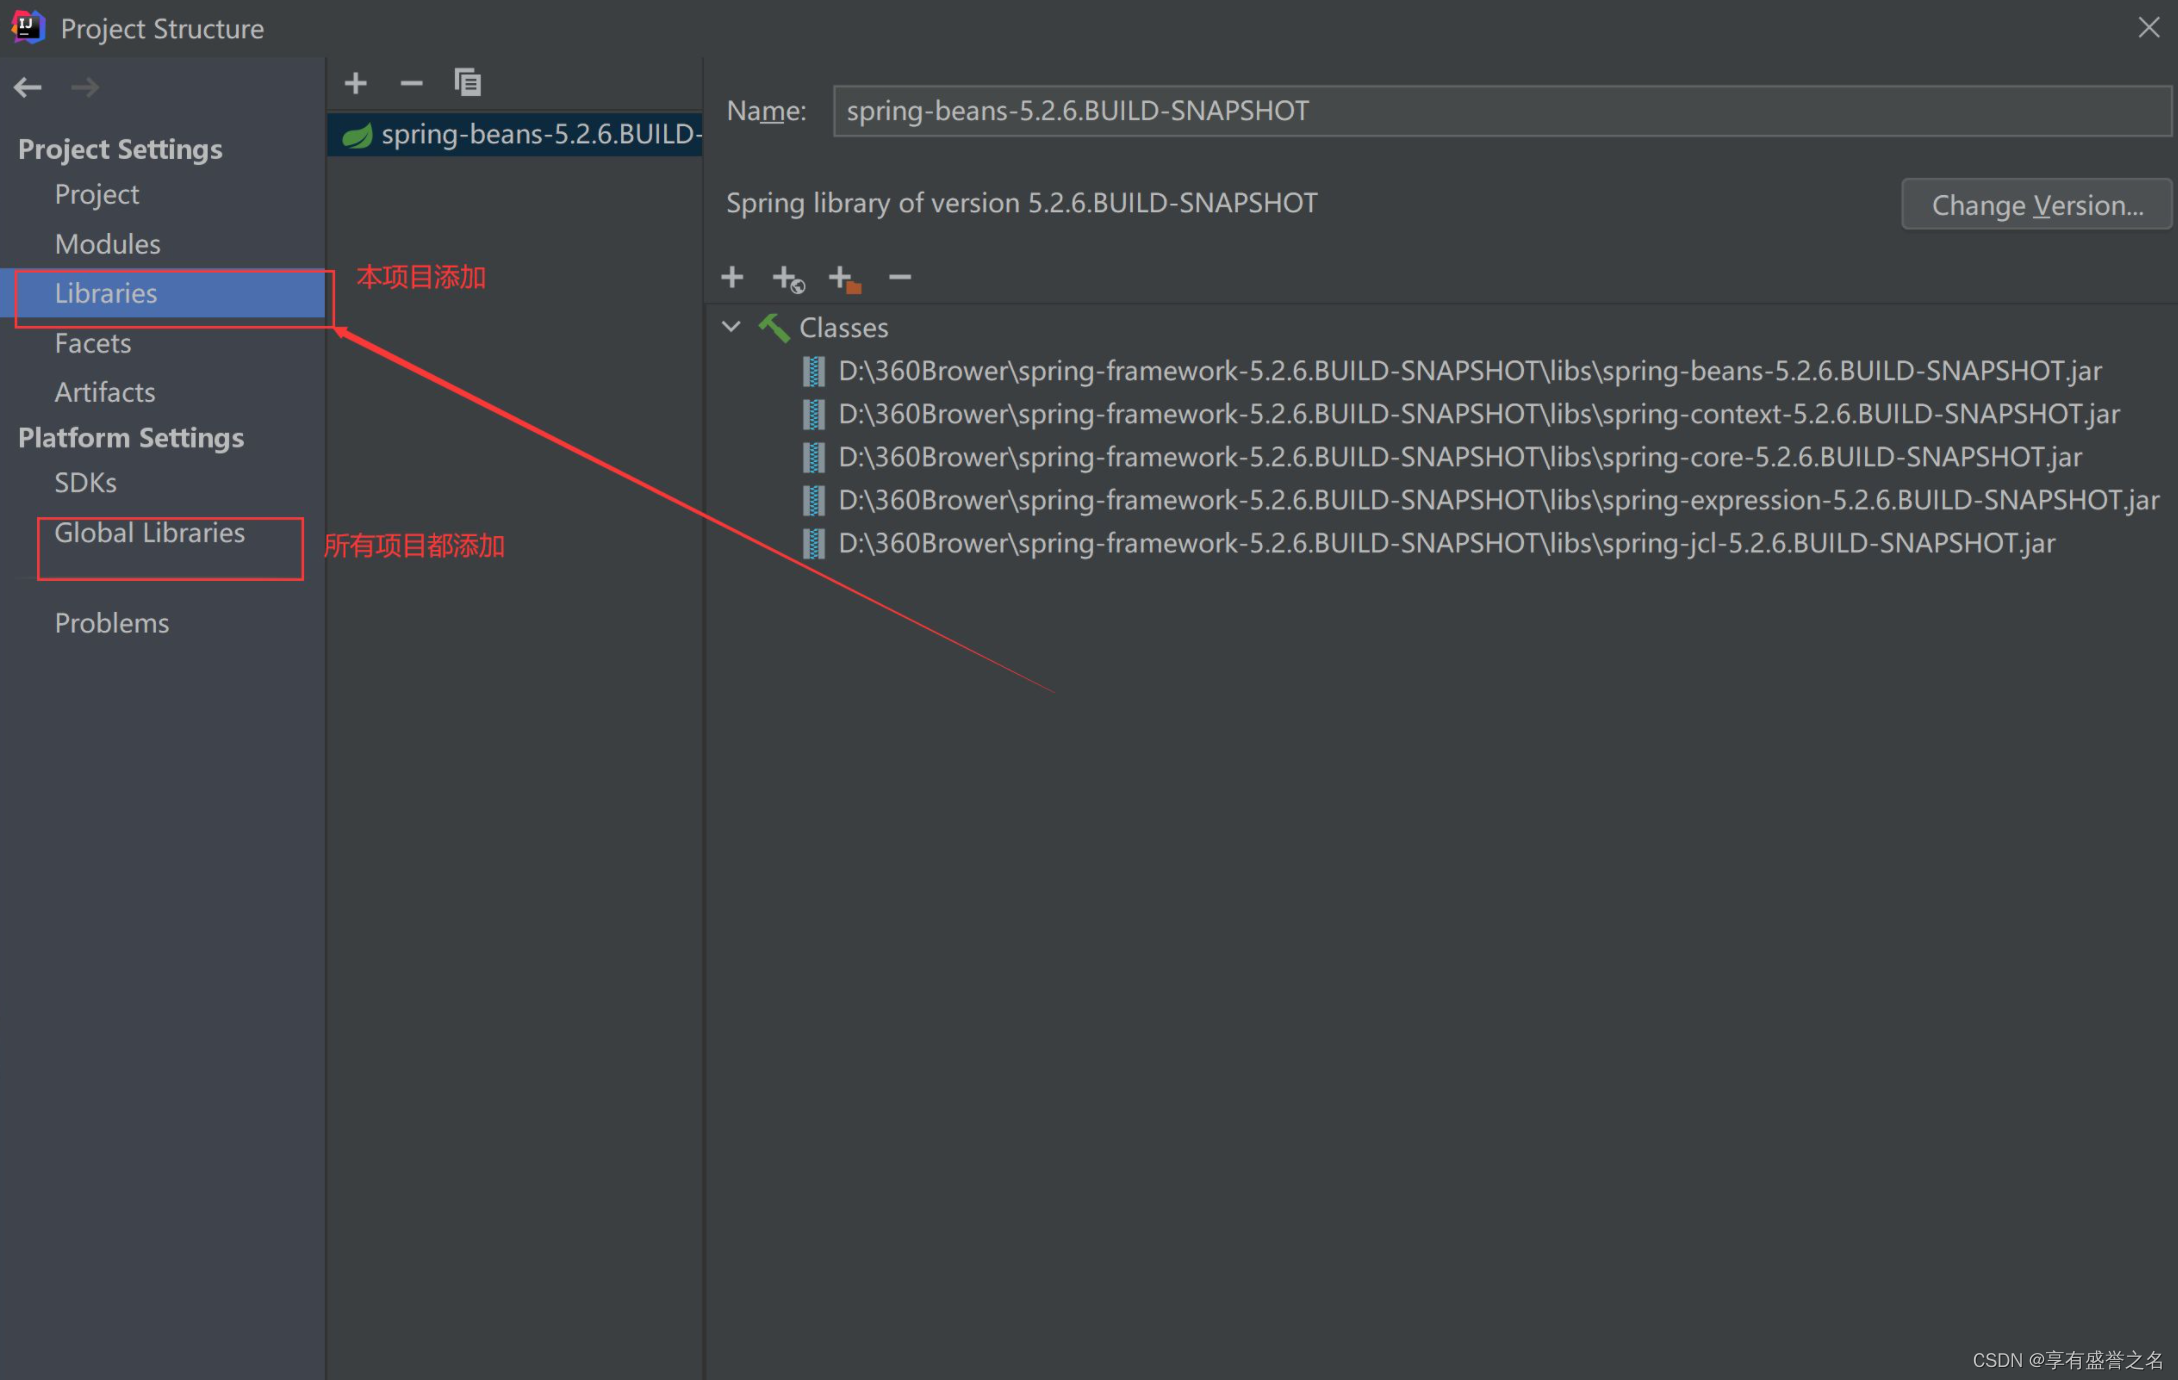The width and height of the screenshot is (2178, 1380).
Task: Click the library Name text field
Action: [x=1500, y=111]
